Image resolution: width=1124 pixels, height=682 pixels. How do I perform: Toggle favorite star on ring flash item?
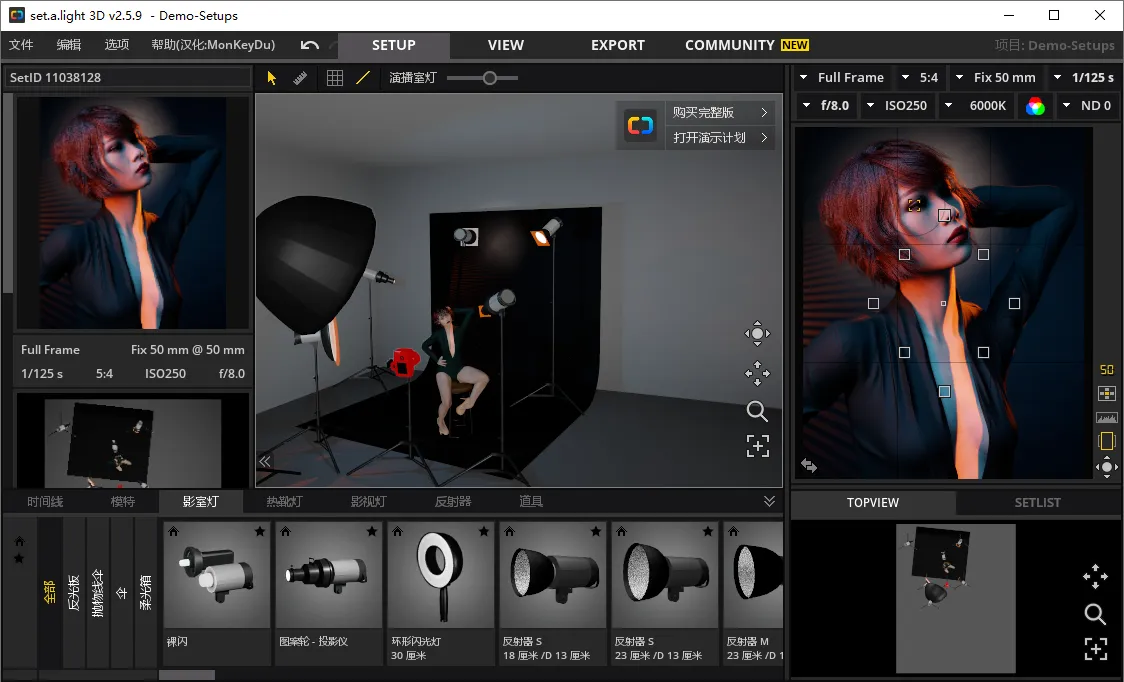(x=484, y=531)
